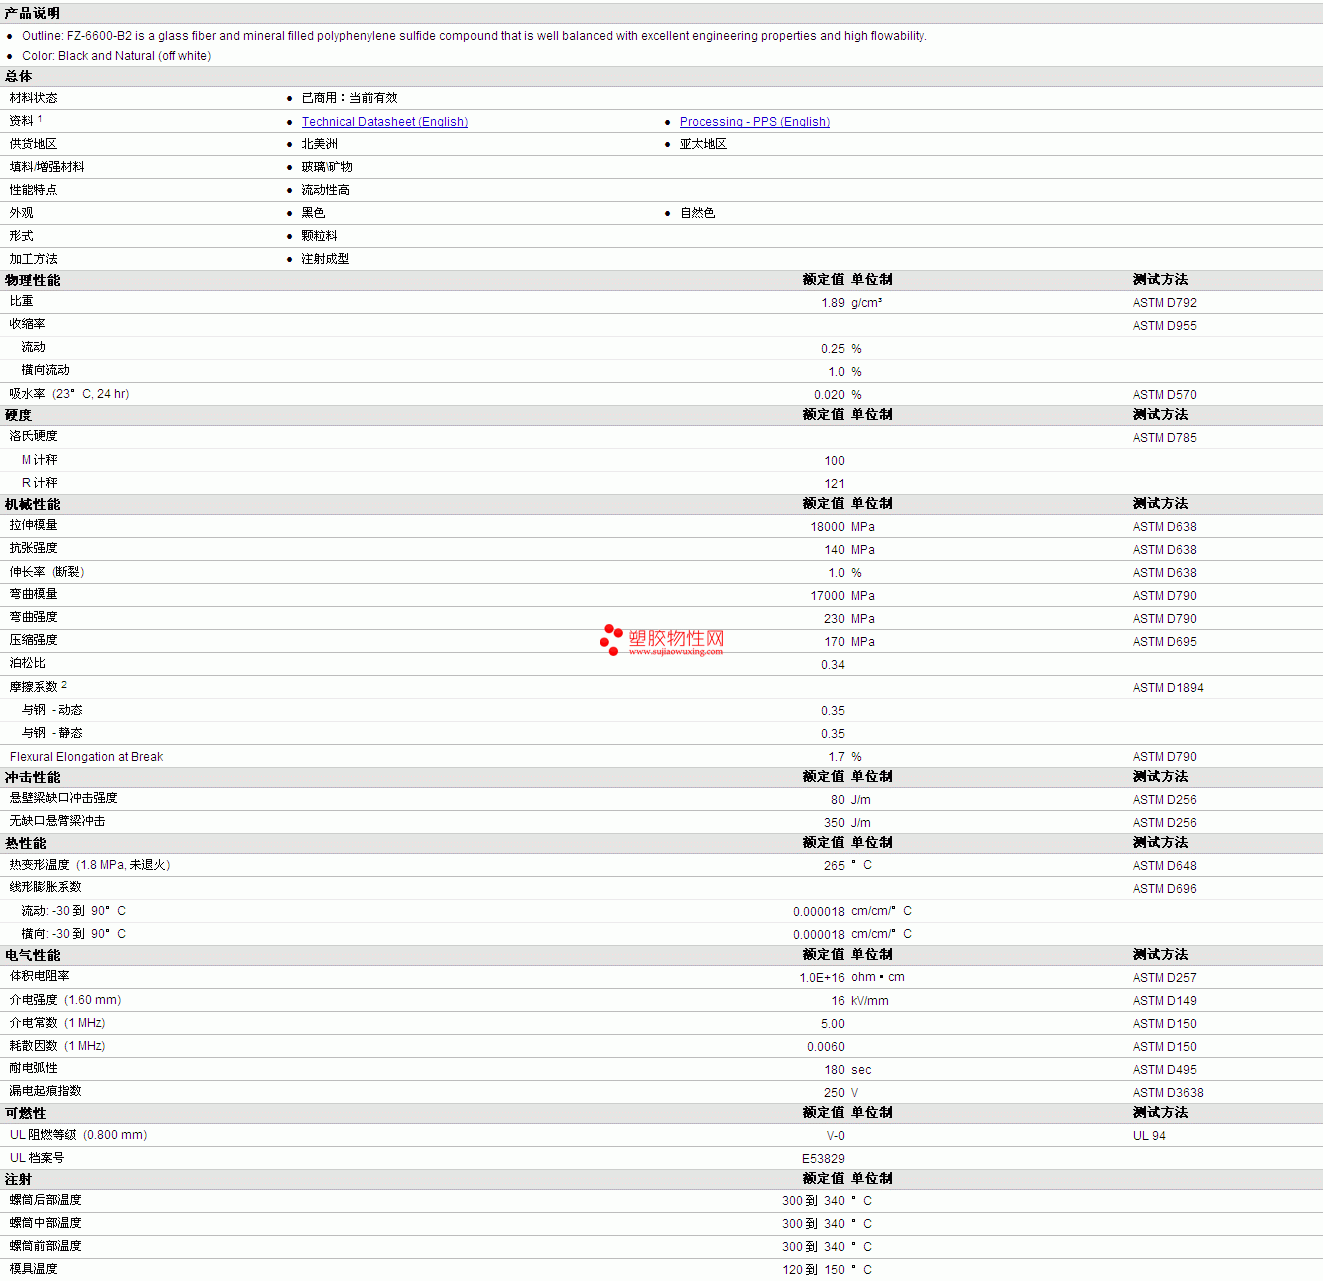
Task: Click the 1.89 specific gravity value
Action: click(x=833, y=303)
